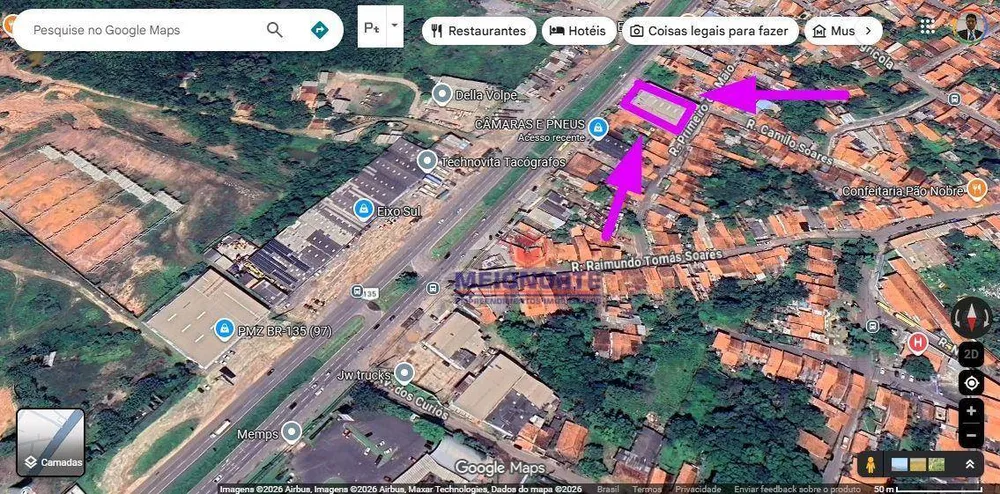Select the Technovita Tacógrafos pin

[x=427, y=161]
